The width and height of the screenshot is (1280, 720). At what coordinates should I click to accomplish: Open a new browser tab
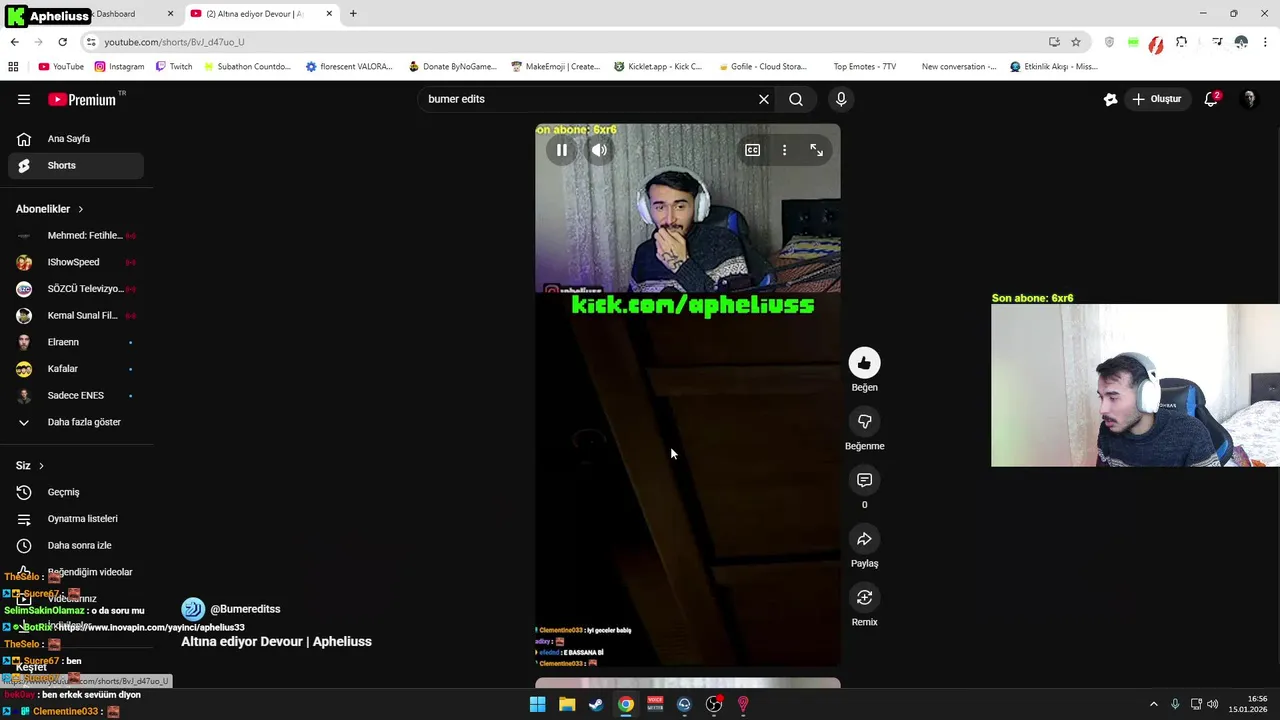click(353, 14)
